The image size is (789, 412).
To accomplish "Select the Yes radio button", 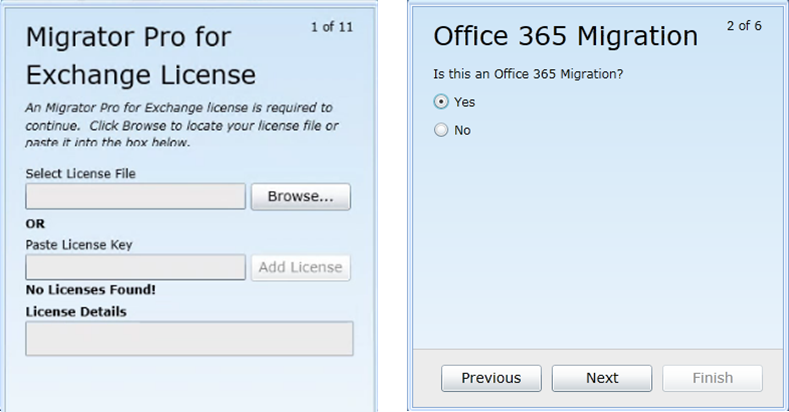I will (441, 102).
